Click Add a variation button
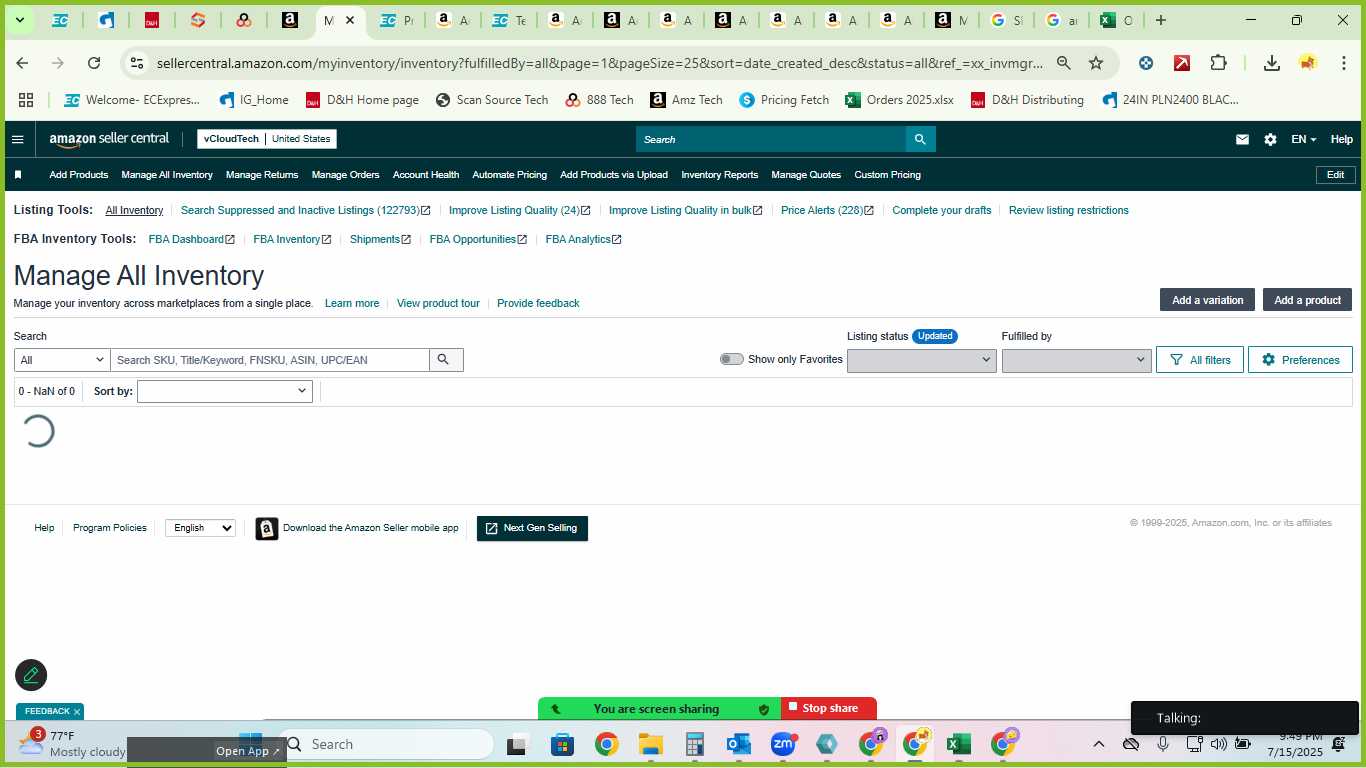The width and height of the screenshot is (1366, 768). [x=1207, y=300]
